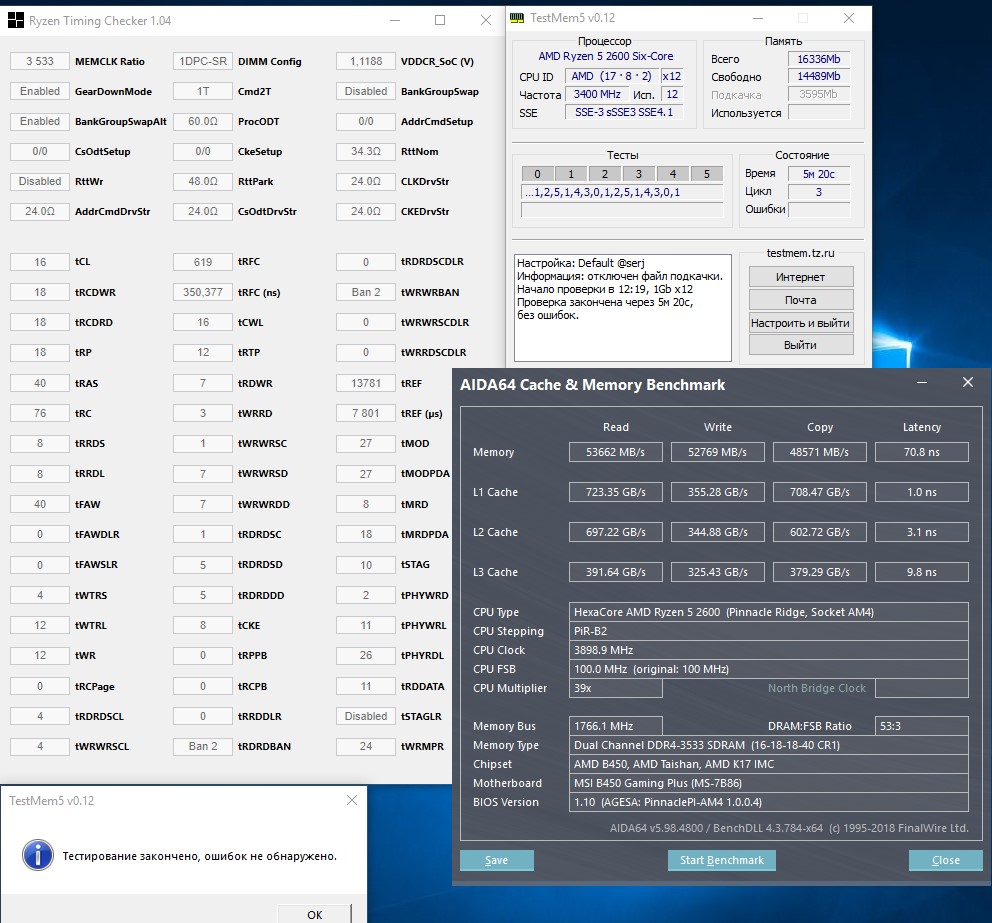The height and width of the screenshot is (923, 992).
Task: Click the tRC value 76
Action: (x=40, y=413)
